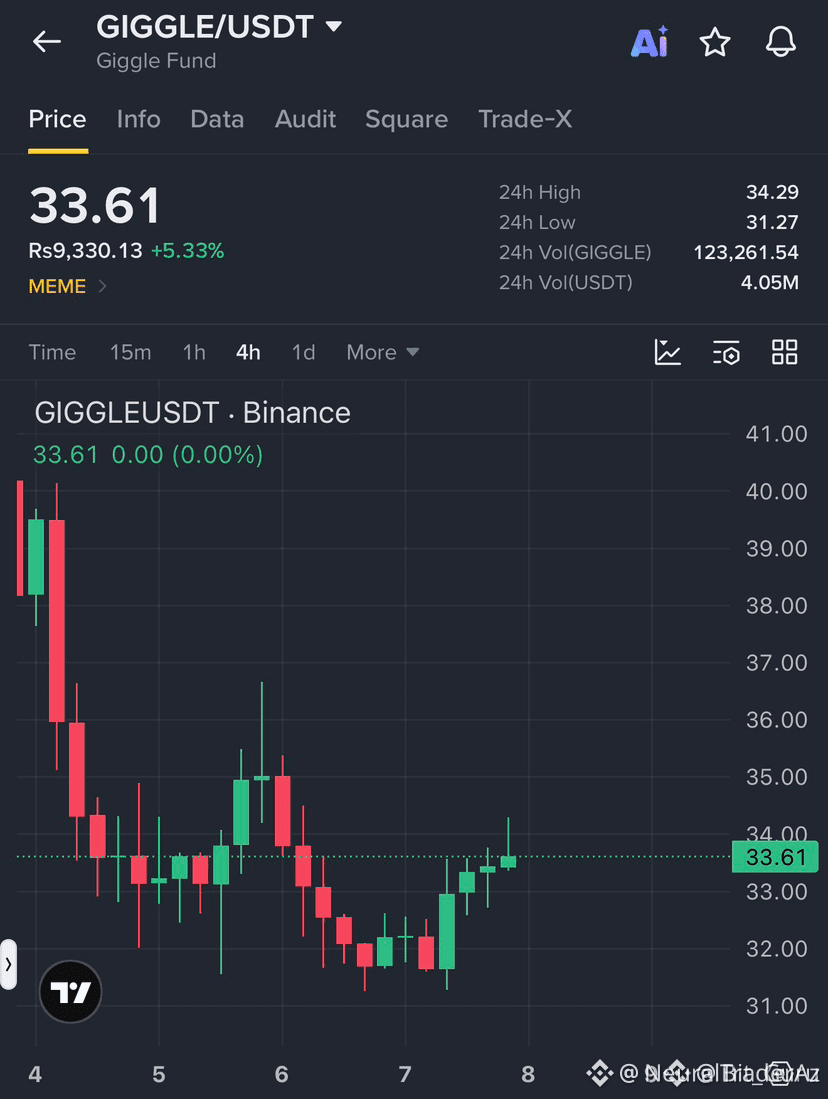Tap the Rs9,330.13 converted price
This screenshot has width=828, height=1099.
pyautogui.click(x=86, y=251)
